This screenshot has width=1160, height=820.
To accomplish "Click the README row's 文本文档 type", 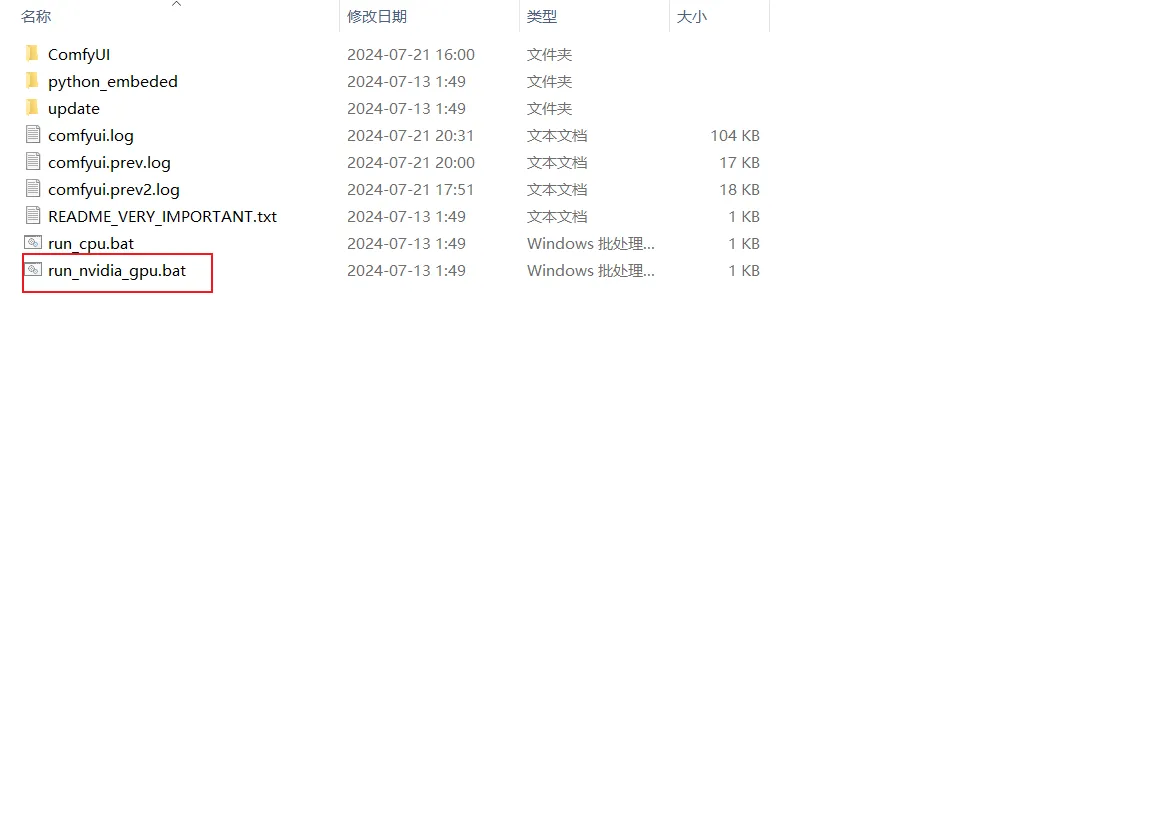I will [557, 217].
